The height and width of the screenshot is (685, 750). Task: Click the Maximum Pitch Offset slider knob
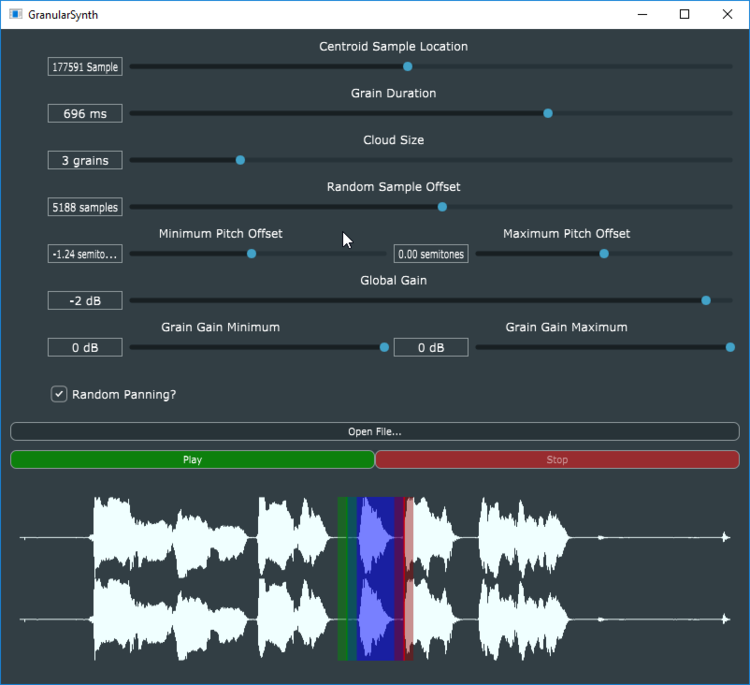[604, 254]
